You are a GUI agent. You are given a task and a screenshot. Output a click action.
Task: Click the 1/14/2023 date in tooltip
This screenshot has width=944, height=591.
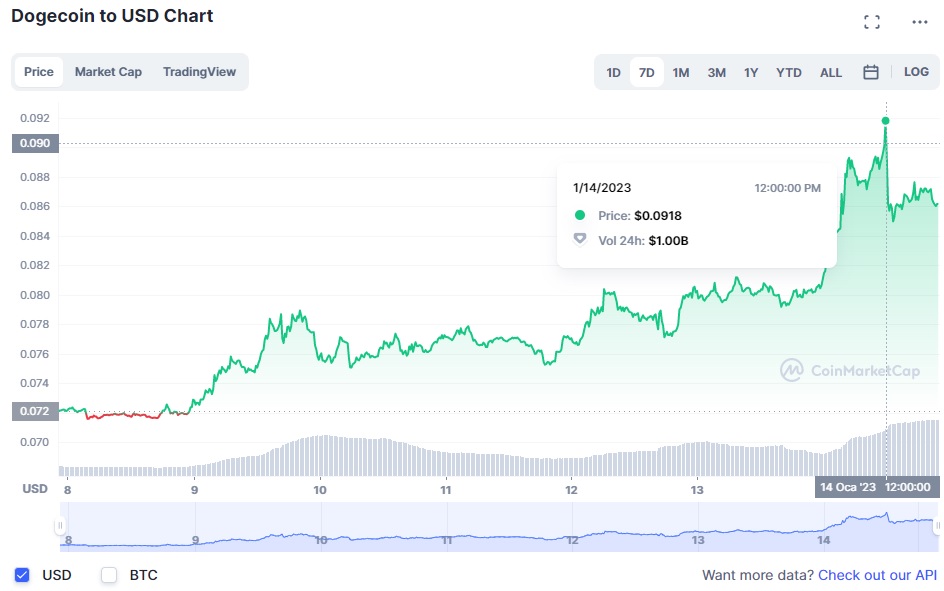(x=602, y=188)
